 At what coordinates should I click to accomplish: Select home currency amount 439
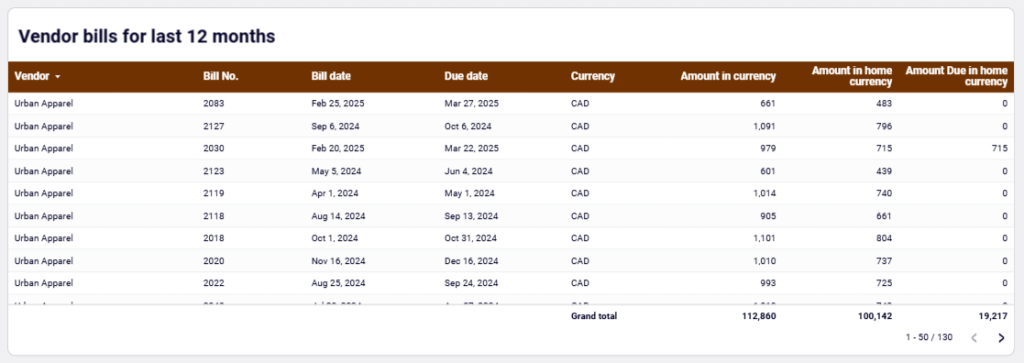(884, 171)
